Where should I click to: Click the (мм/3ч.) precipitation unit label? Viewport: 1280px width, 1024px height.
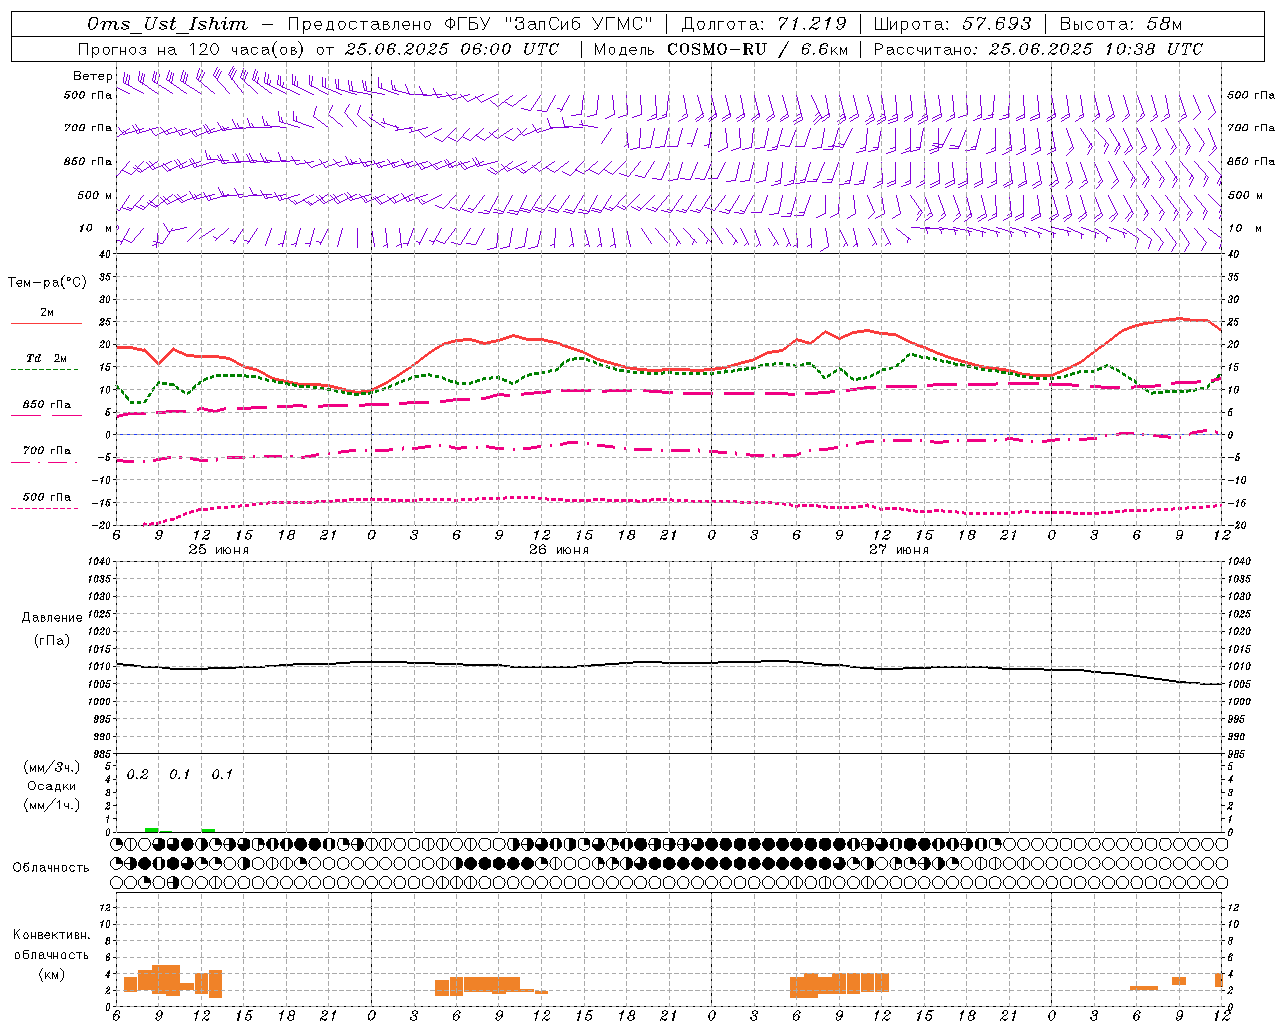[52, 767]
